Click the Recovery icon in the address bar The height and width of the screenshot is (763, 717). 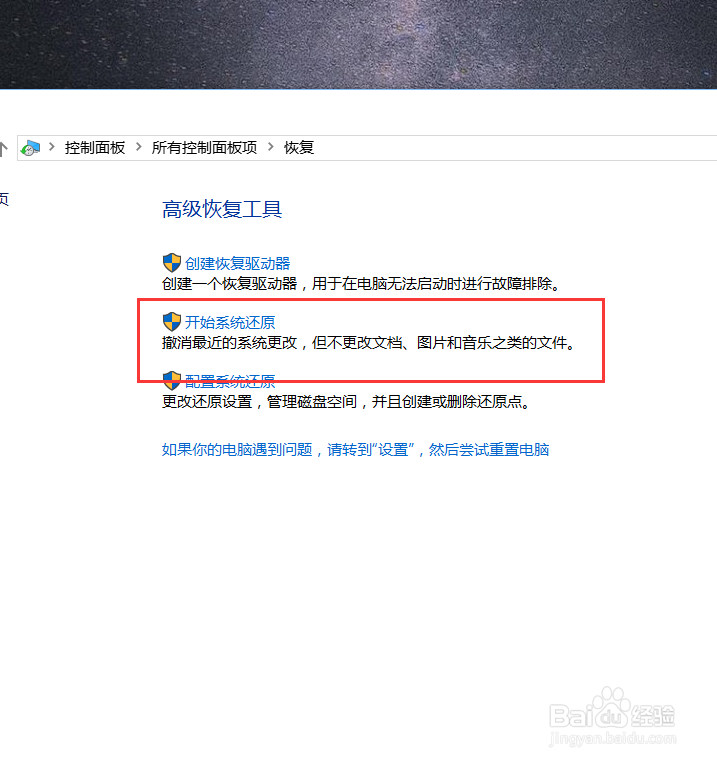(x=30, y=148)
